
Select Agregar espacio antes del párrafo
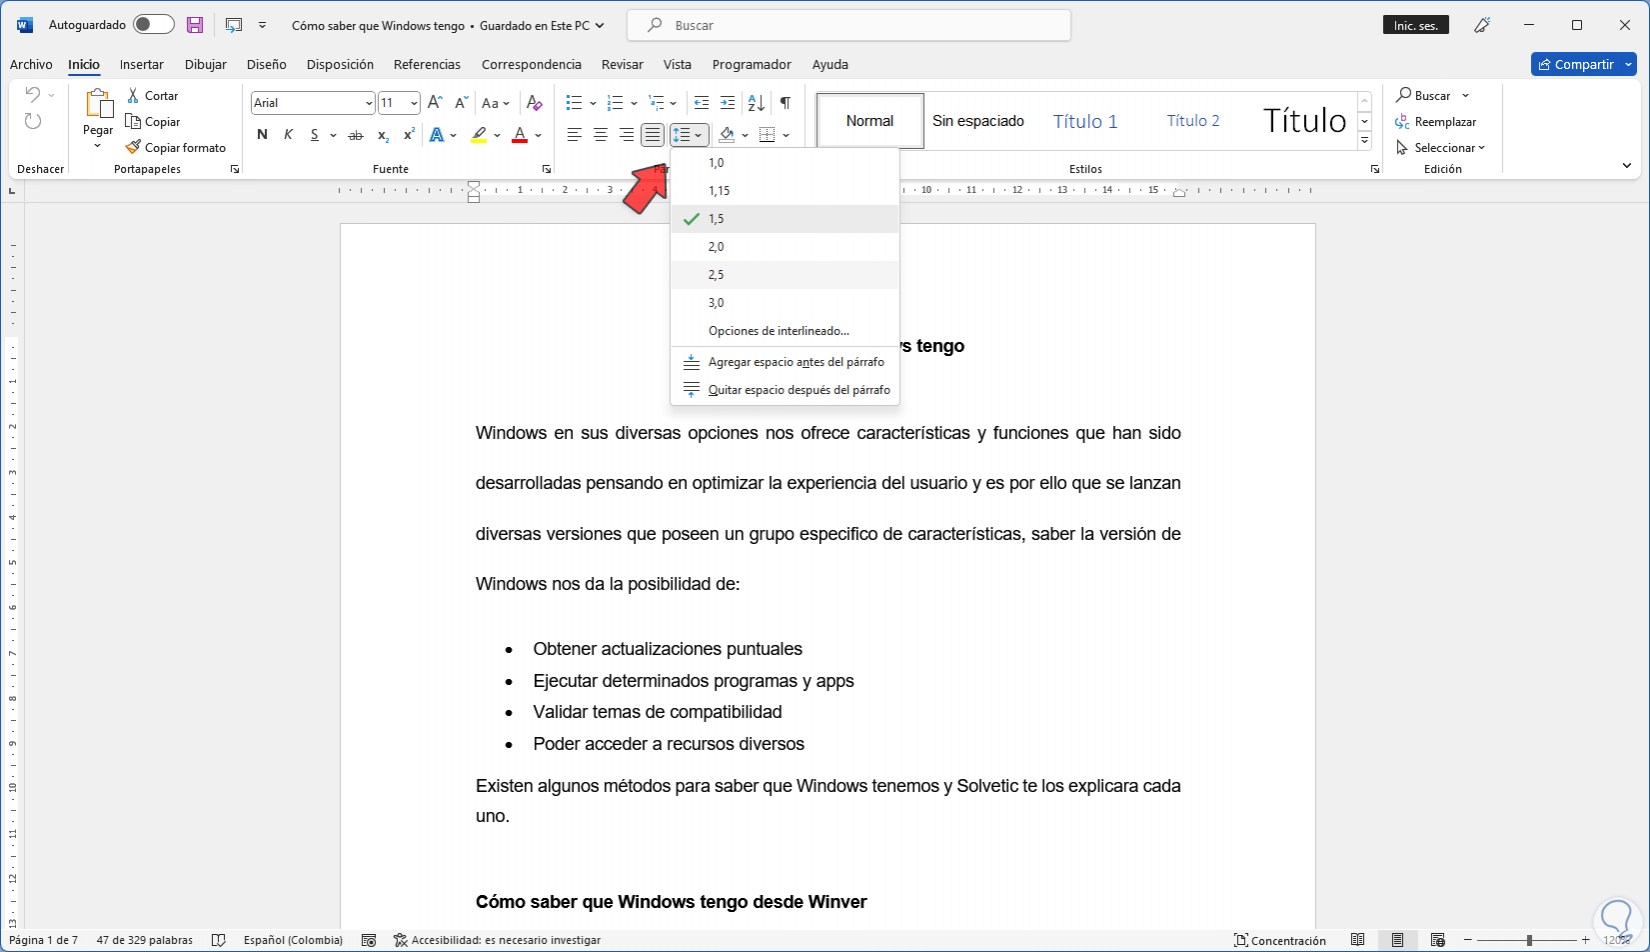(785, 362)
